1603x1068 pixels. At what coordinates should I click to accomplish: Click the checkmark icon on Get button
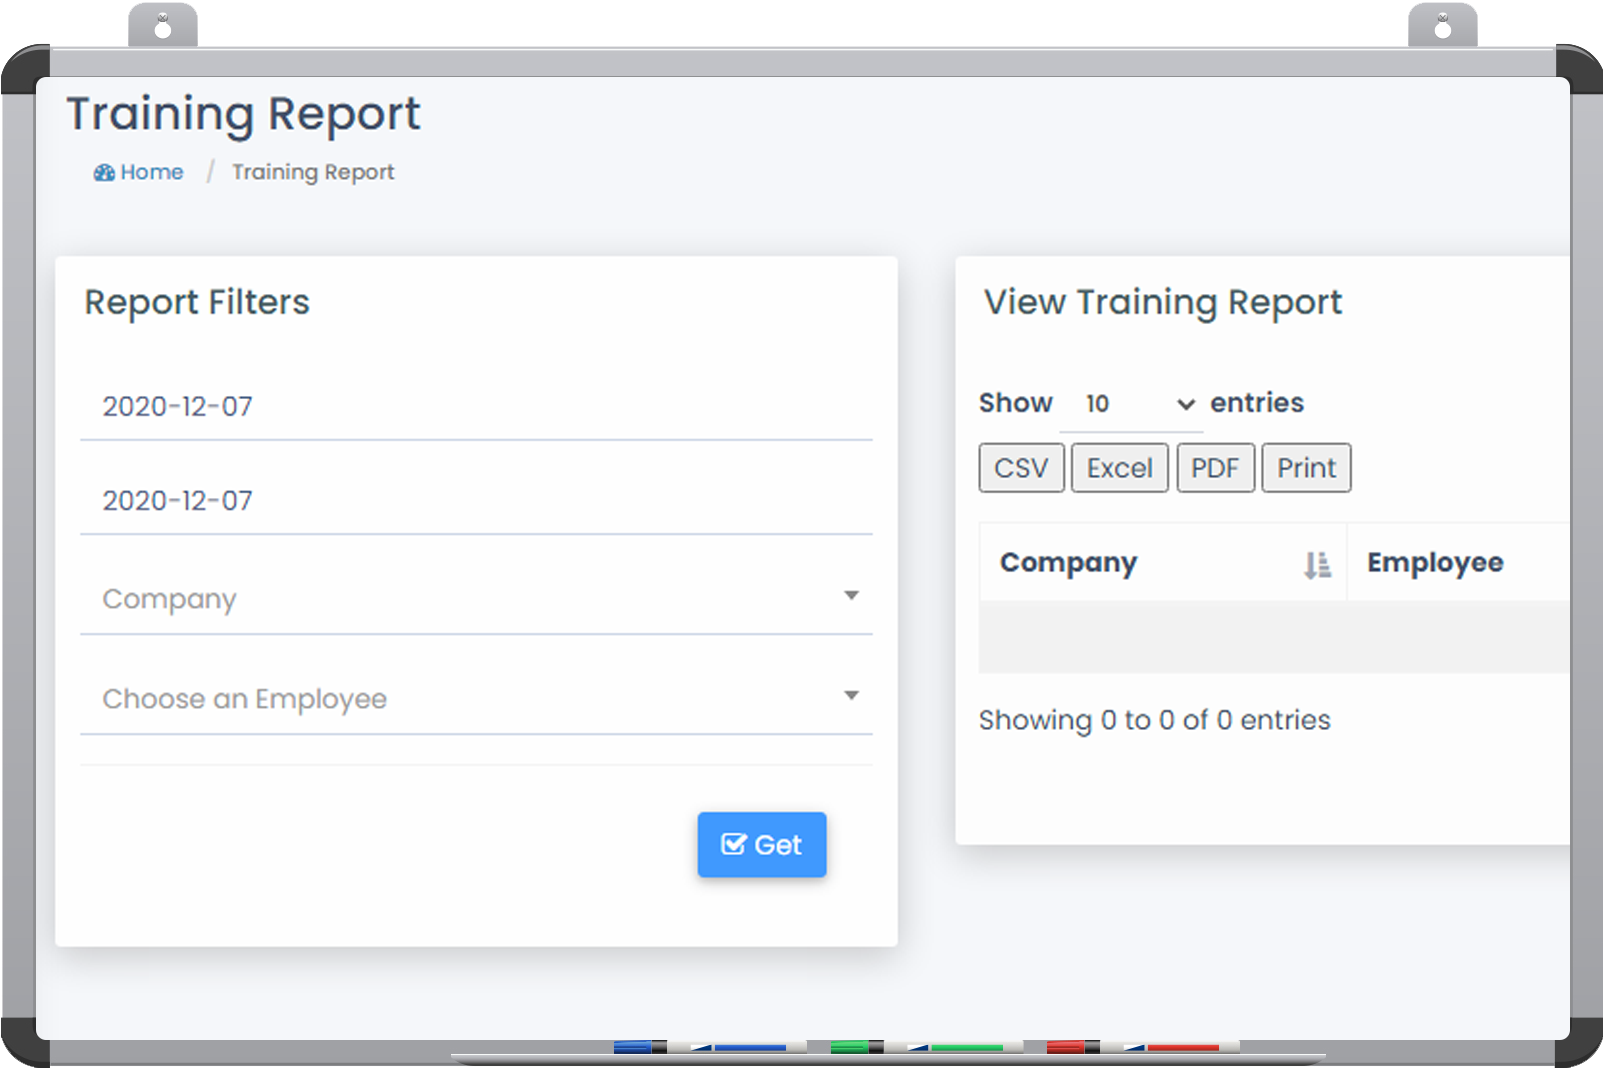733,845
